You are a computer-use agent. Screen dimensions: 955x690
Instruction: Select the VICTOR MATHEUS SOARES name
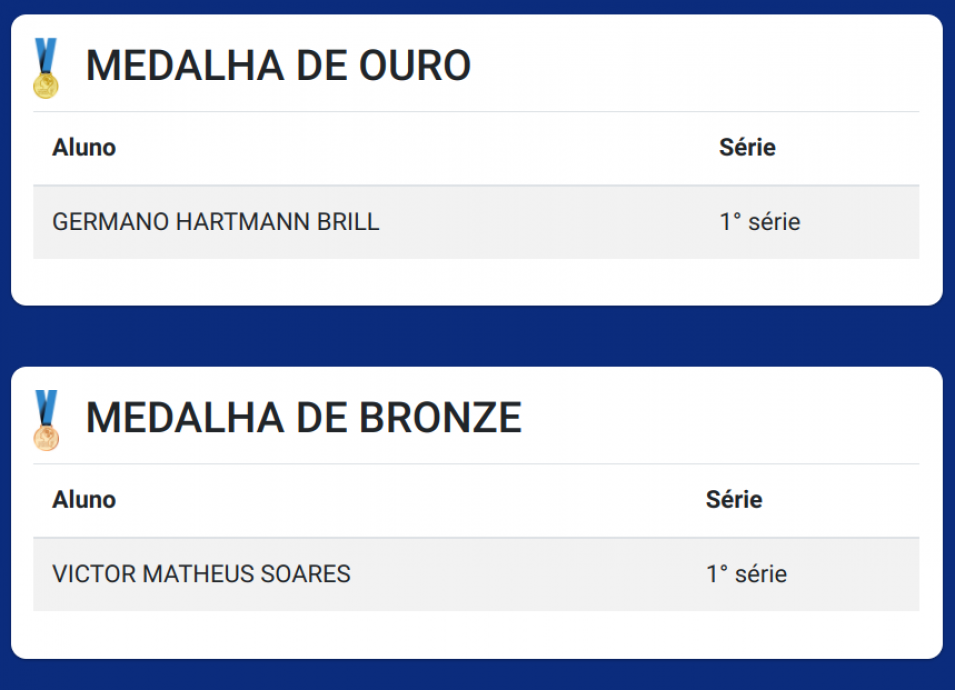[x=202, y=574]
